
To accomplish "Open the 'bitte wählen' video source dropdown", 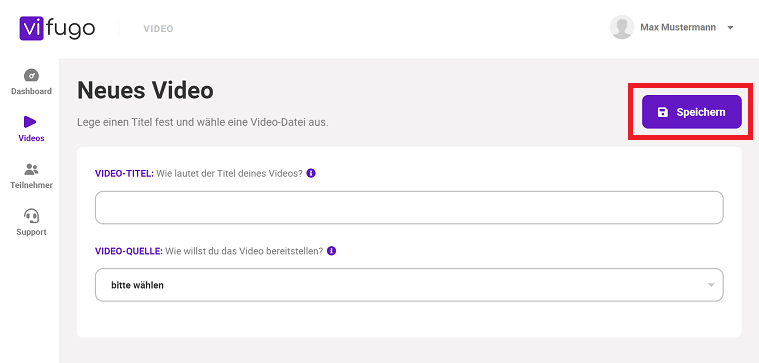I will point(409,285).
